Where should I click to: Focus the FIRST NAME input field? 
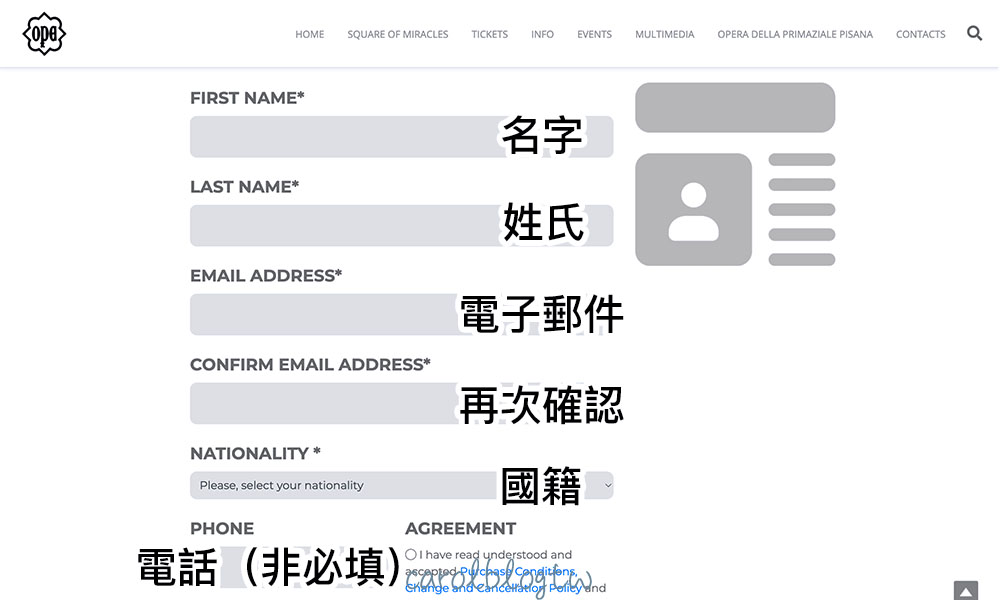pos(401,136)
